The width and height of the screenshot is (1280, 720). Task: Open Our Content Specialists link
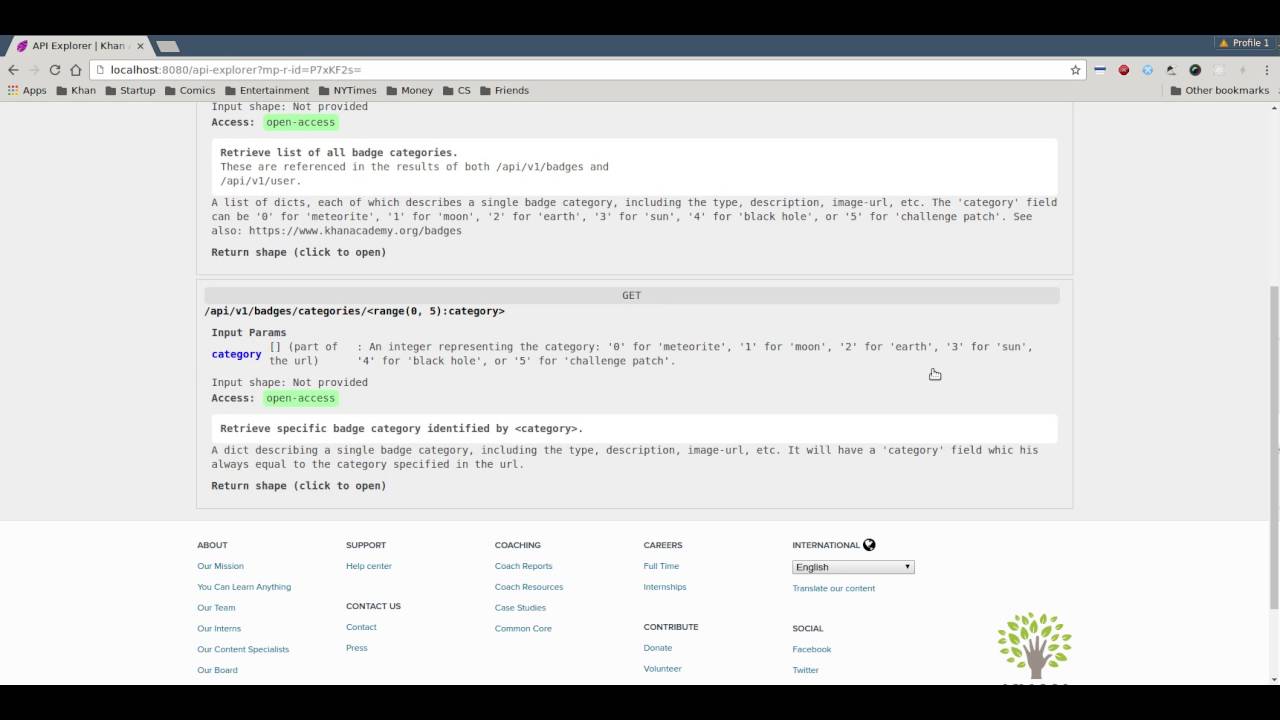point(243,650)
